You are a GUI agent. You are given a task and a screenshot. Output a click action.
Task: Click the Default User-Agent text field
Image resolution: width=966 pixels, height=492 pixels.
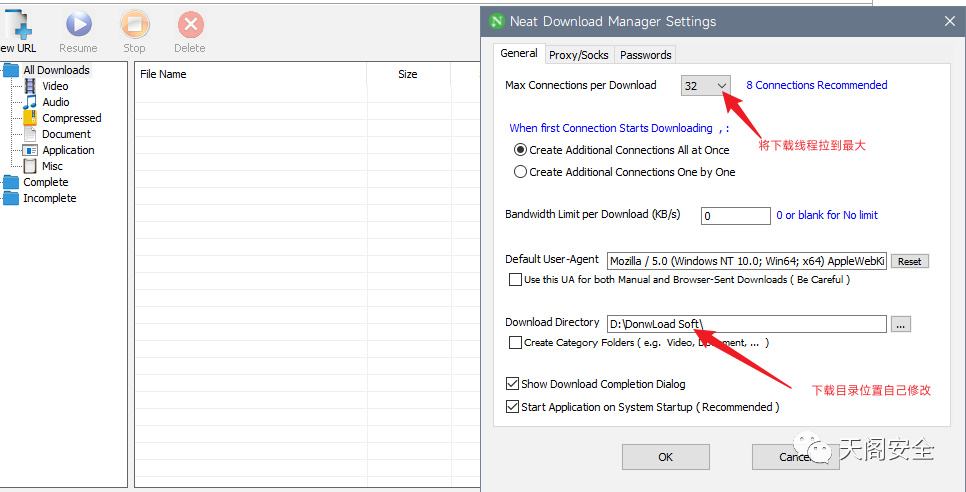(747, 261)
